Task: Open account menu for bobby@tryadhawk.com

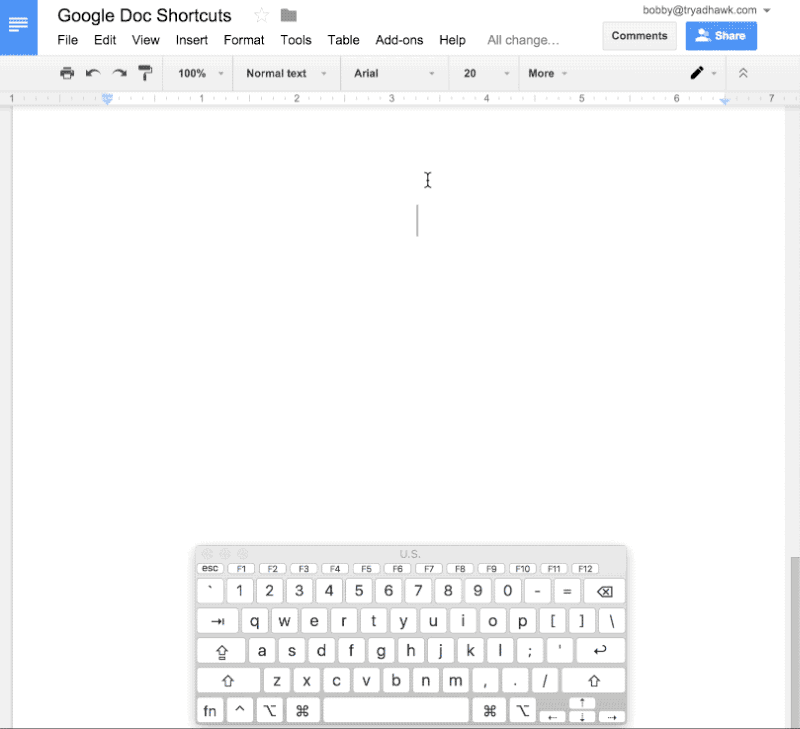Action: coord(706,10)
